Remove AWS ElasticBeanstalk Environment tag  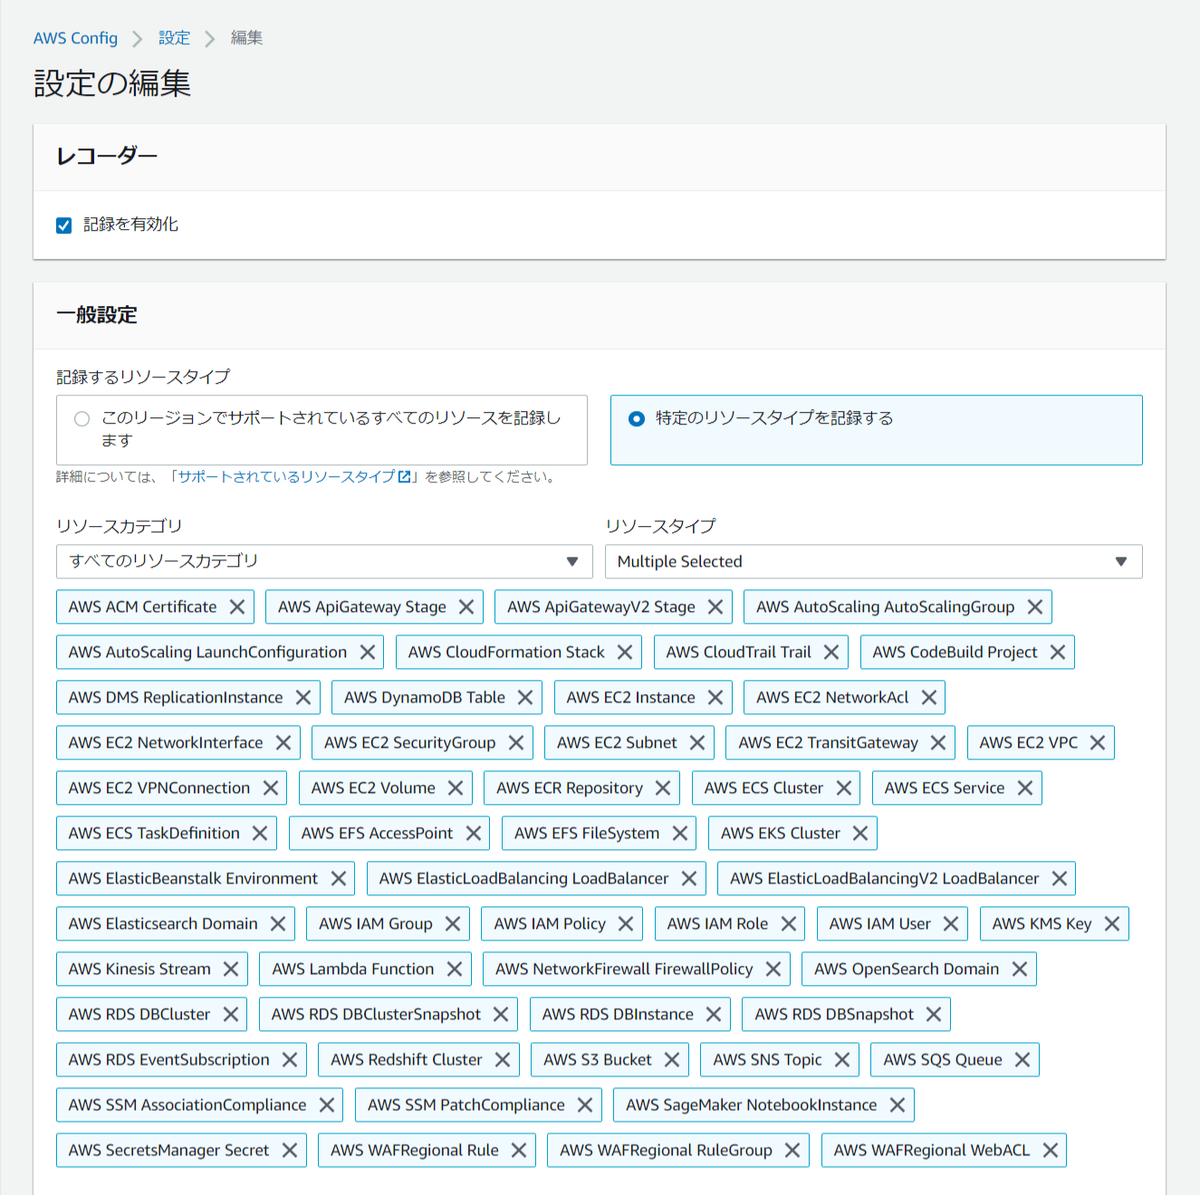[x=338, y=878]
